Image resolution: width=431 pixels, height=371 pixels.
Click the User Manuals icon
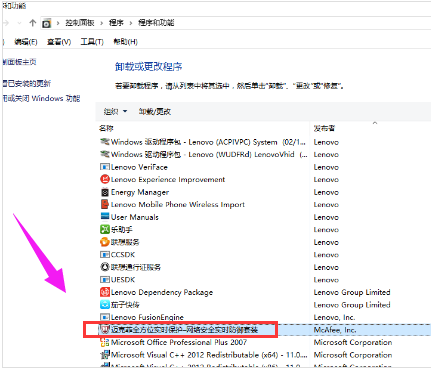(105, 217)
